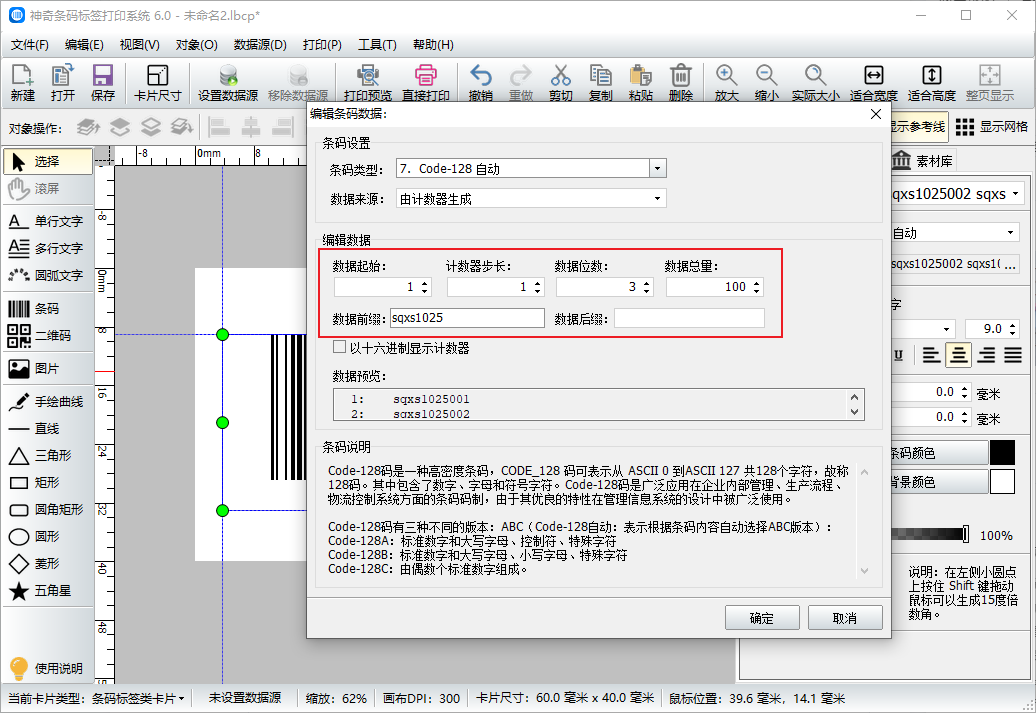Click the 保存 (Save) toolbar icon
Viewport: 1036px width, 713px height.
pyautogui.click(x=102, y=83)
